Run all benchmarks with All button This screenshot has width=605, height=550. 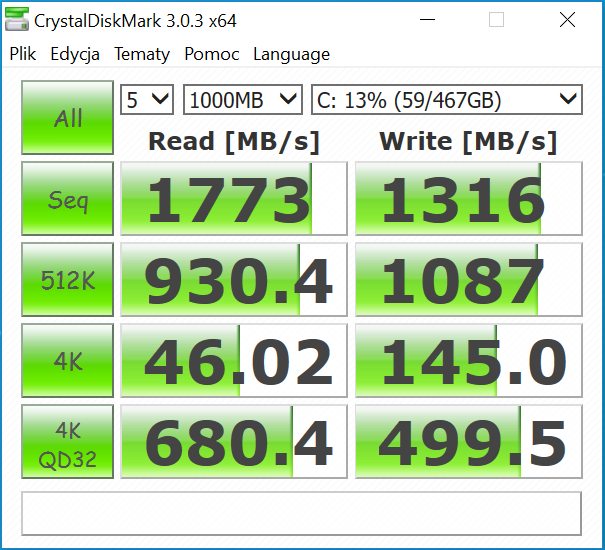click(x=68, y=119)
